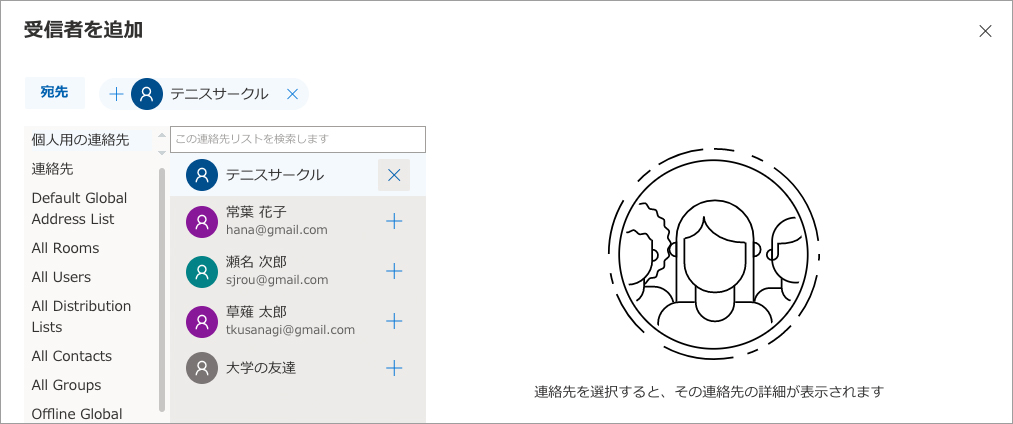Select 個人用の連絡先 address book

[81, 140]
